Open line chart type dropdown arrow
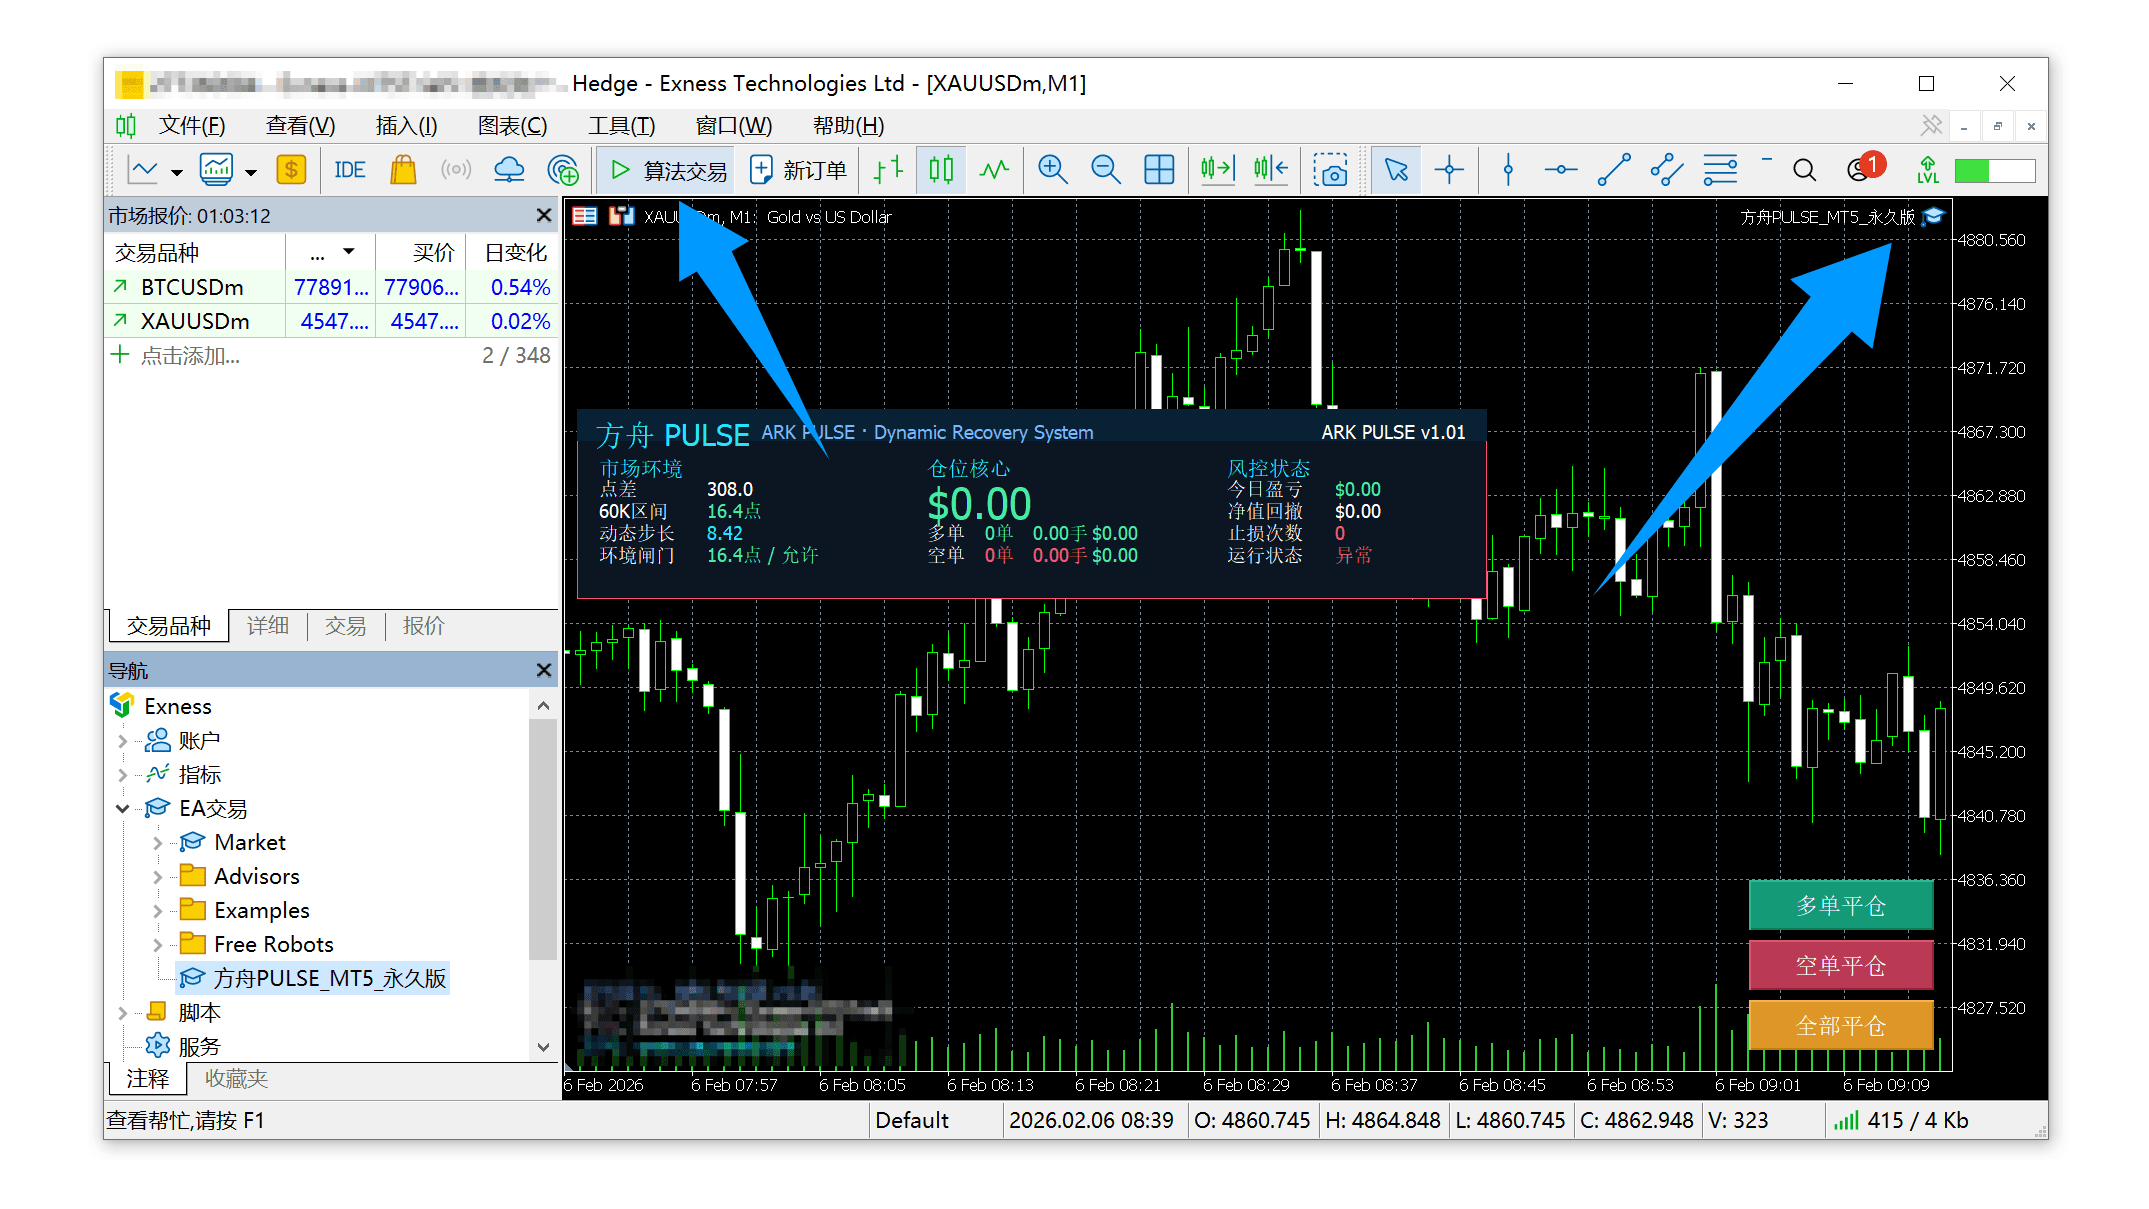The height and width of the screenshot is (1209, 2149). click(177, 172)
